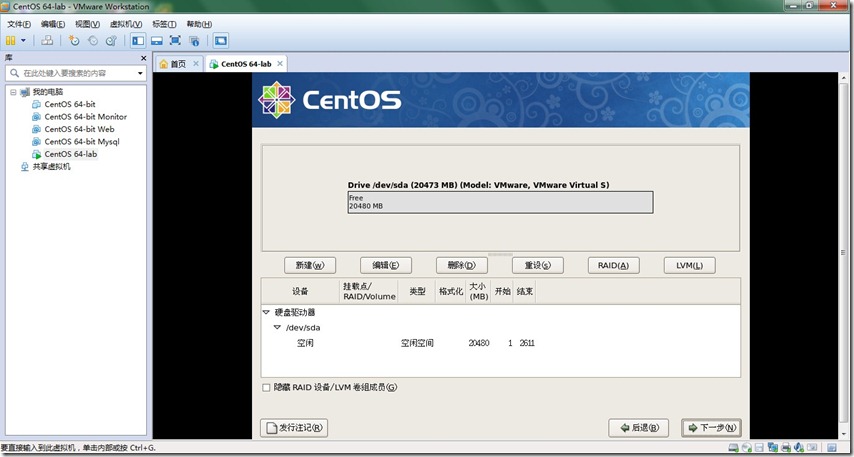The width and height of the screenshot is (854, 457).
Task: Select the 空闲 free space row
Action: (501, 343)
